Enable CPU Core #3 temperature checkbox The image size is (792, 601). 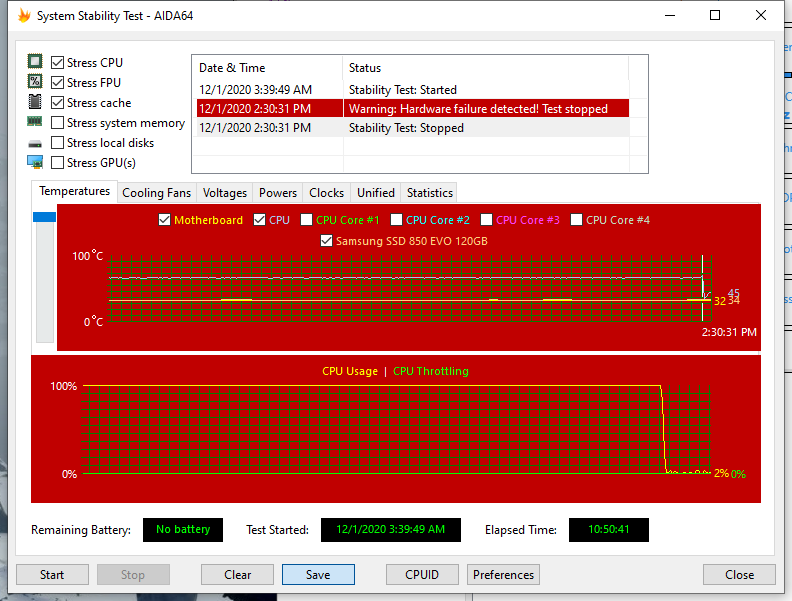click(486, 220)
